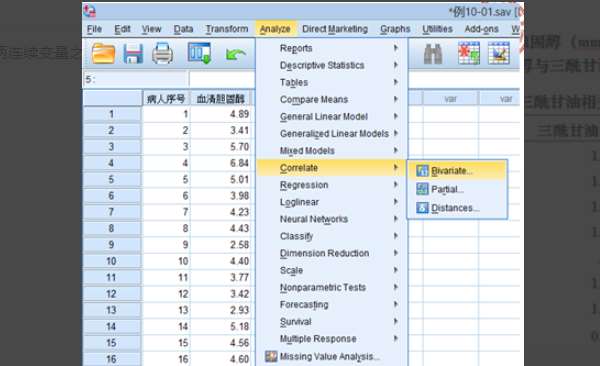
Task: Choose Distances... from Correlate submenu
Action: pos(458,208)
